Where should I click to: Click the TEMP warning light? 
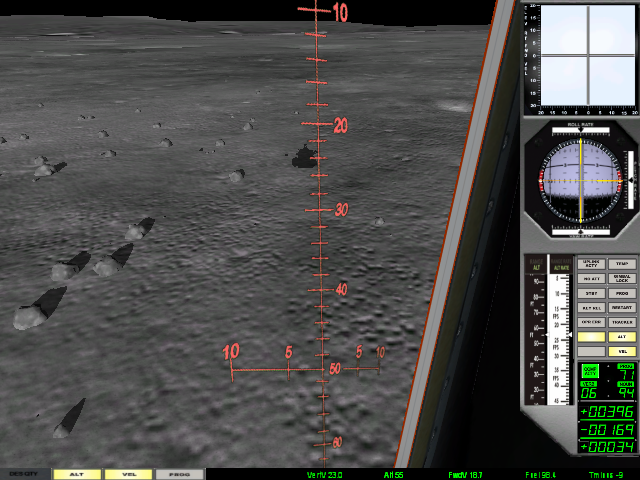622,264
